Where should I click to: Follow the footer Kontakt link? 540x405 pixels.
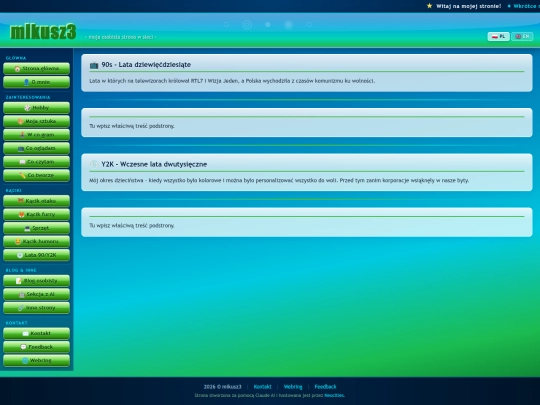(x=262, y=387)
